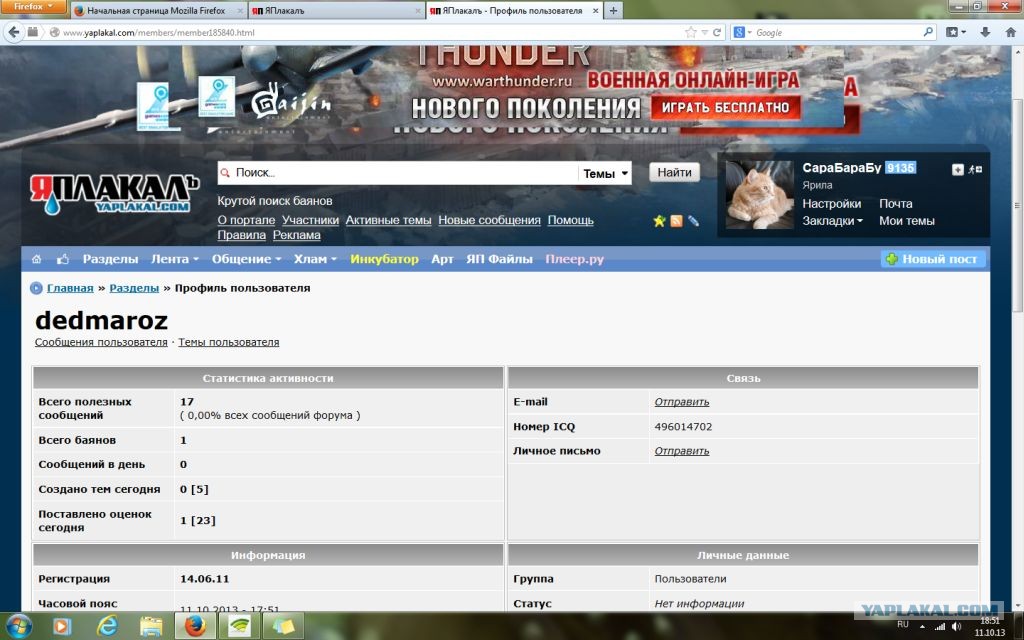Screen dimensions: 1024x640
Task: Click the СараБараБу cat avatar
Action: pyautogui.click(x=760, y=195)
